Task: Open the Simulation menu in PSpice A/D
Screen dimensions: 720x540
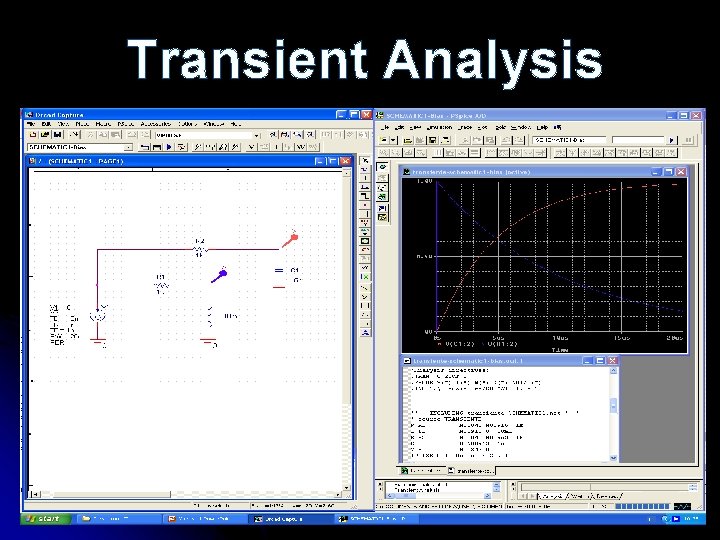Action: [439, 127]
